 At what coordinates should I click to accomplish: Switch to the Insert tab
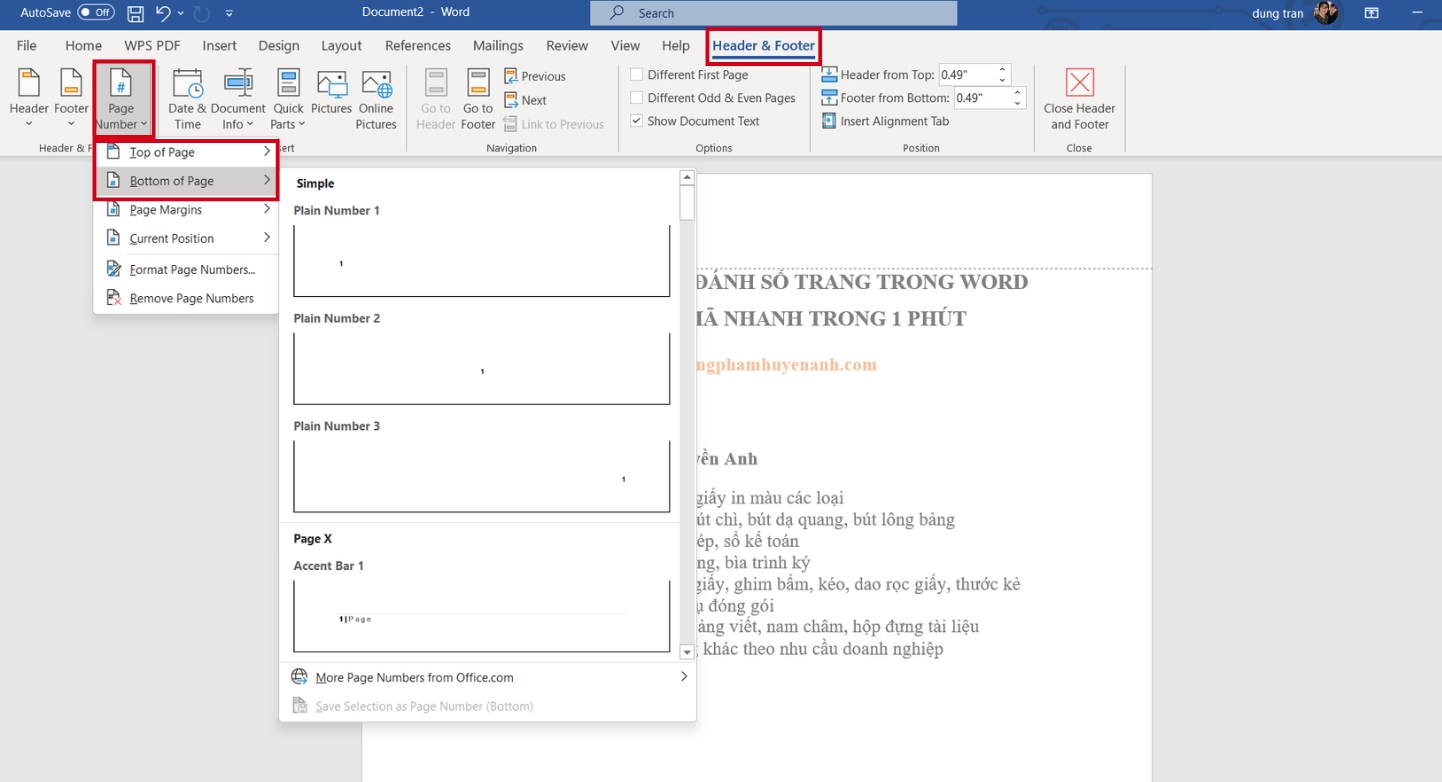220,45
